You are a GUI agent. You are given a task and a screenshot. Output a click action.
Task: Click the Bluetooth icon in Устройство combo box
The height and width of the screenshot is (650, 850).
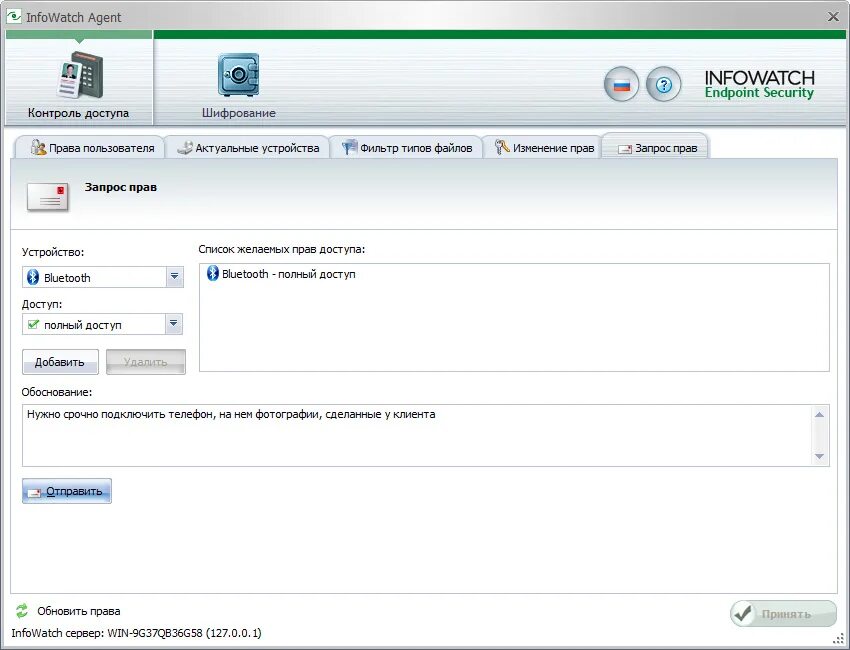(33, 277)
